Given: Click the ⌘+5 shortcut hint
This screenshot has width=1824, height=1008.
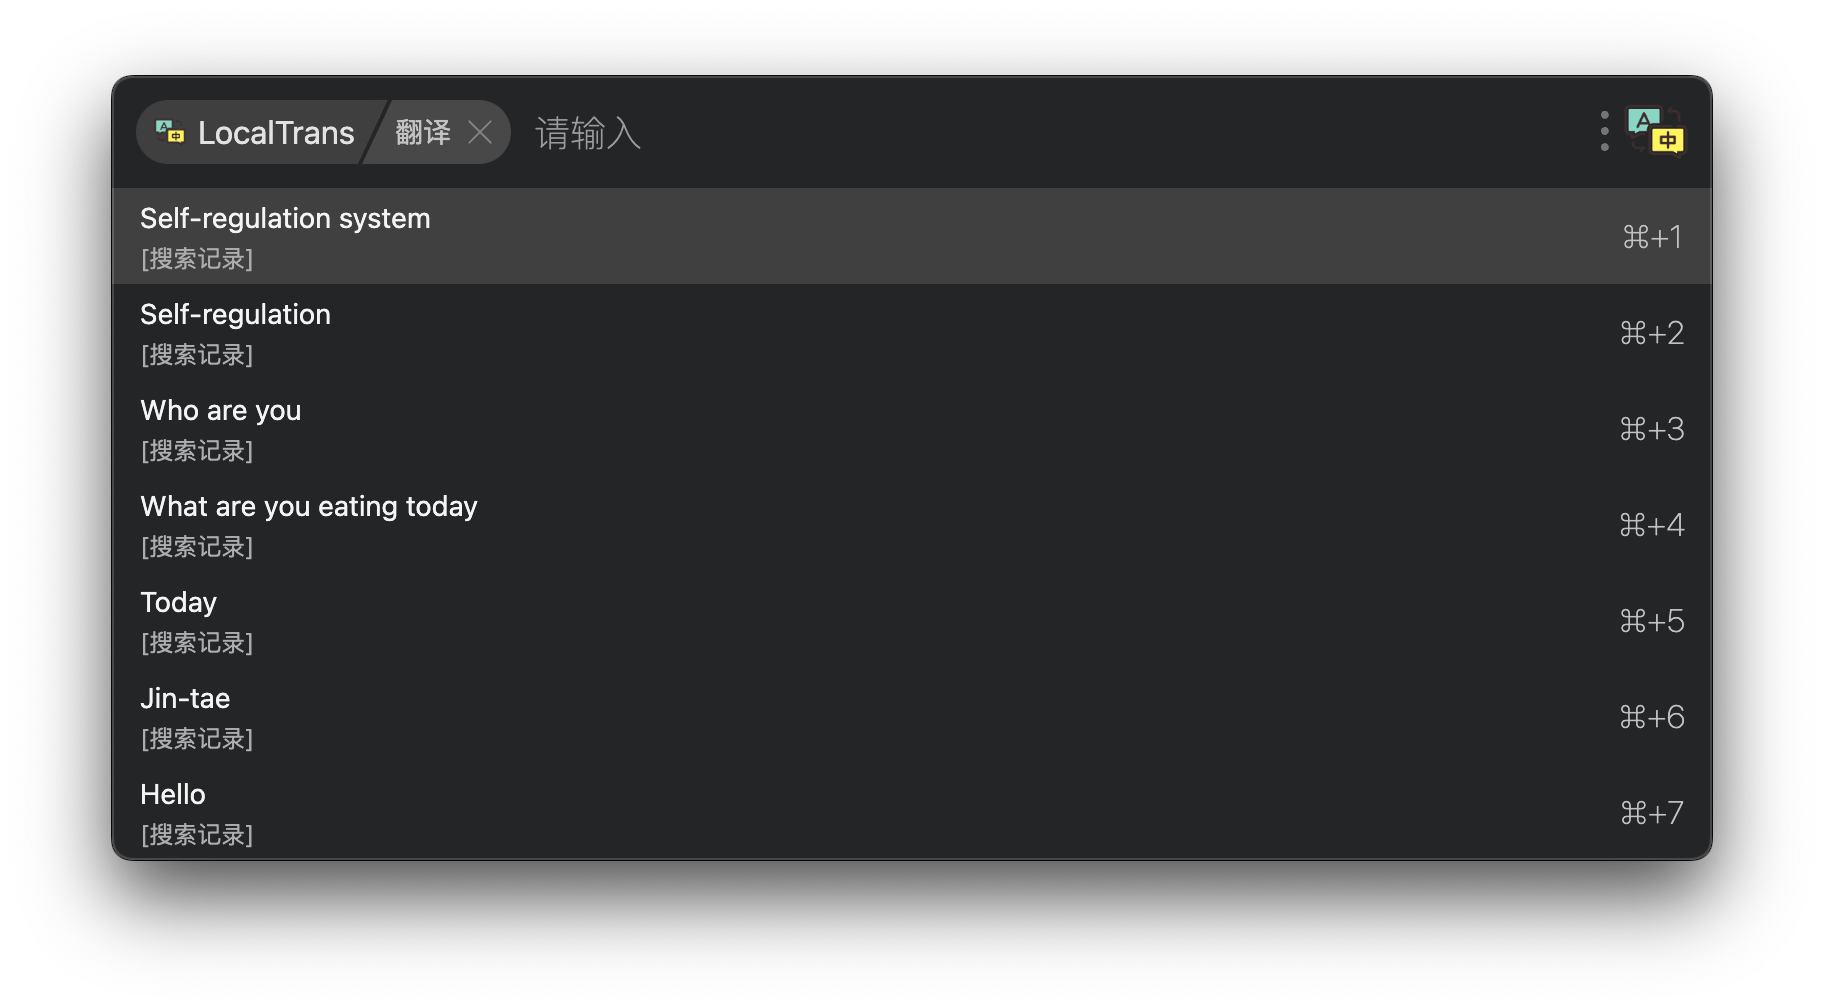Looking at the screenshot, I should (1652, 621).
